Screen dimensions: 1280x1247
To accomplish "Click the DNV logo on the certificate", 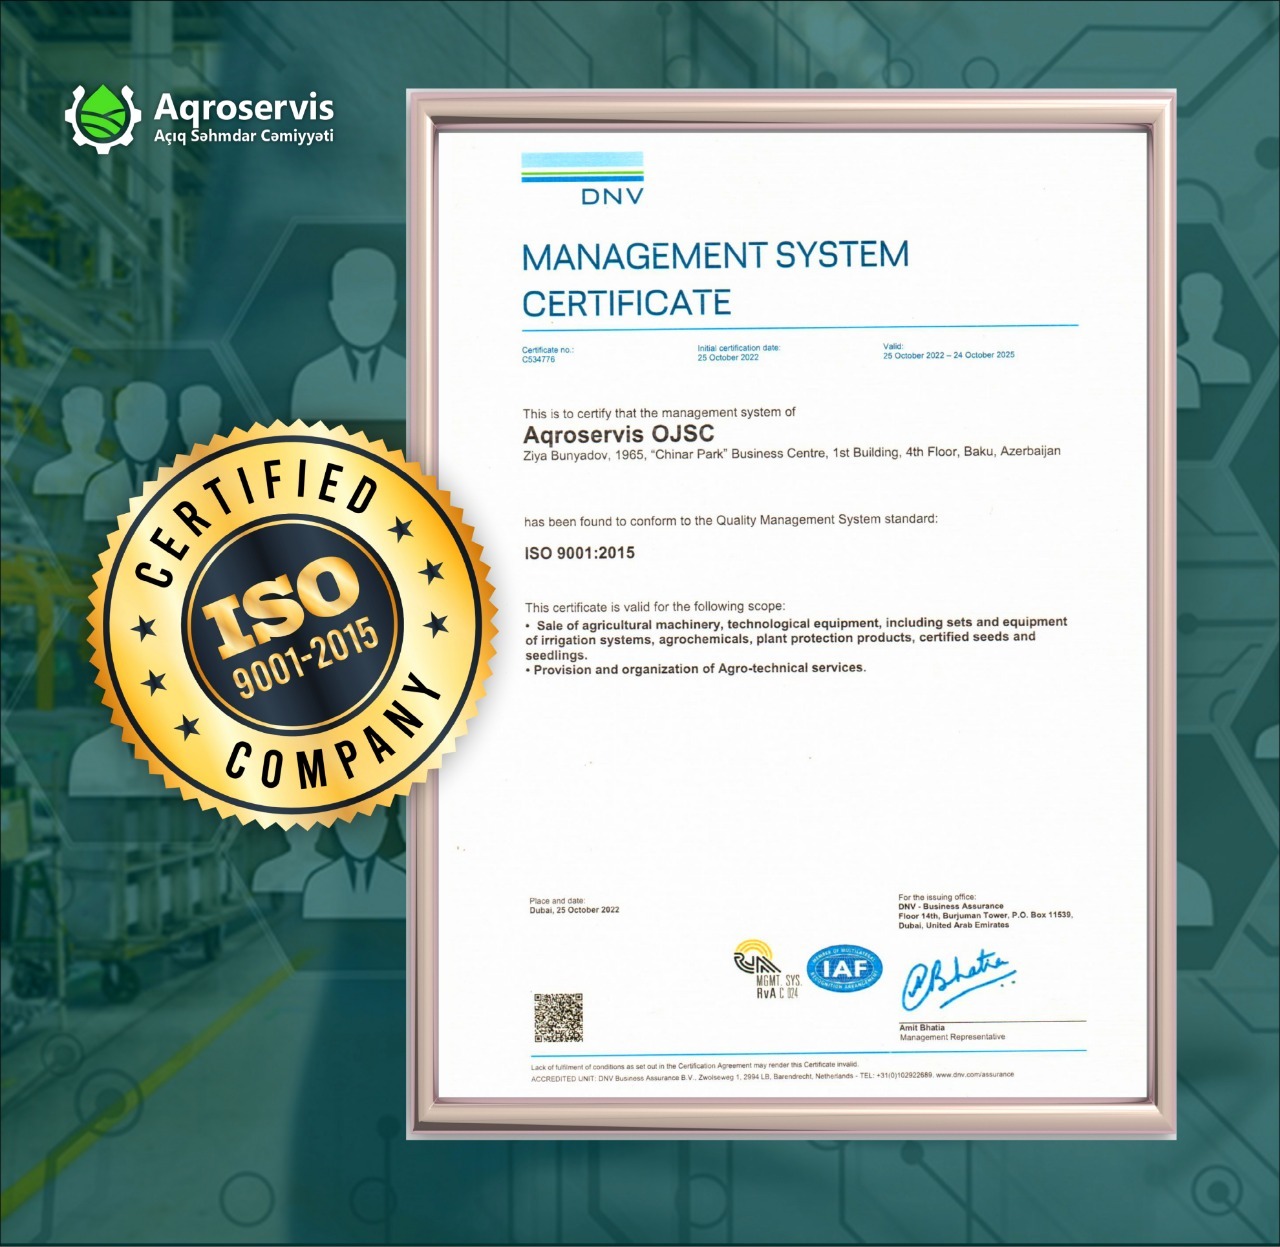I will 582,179.
